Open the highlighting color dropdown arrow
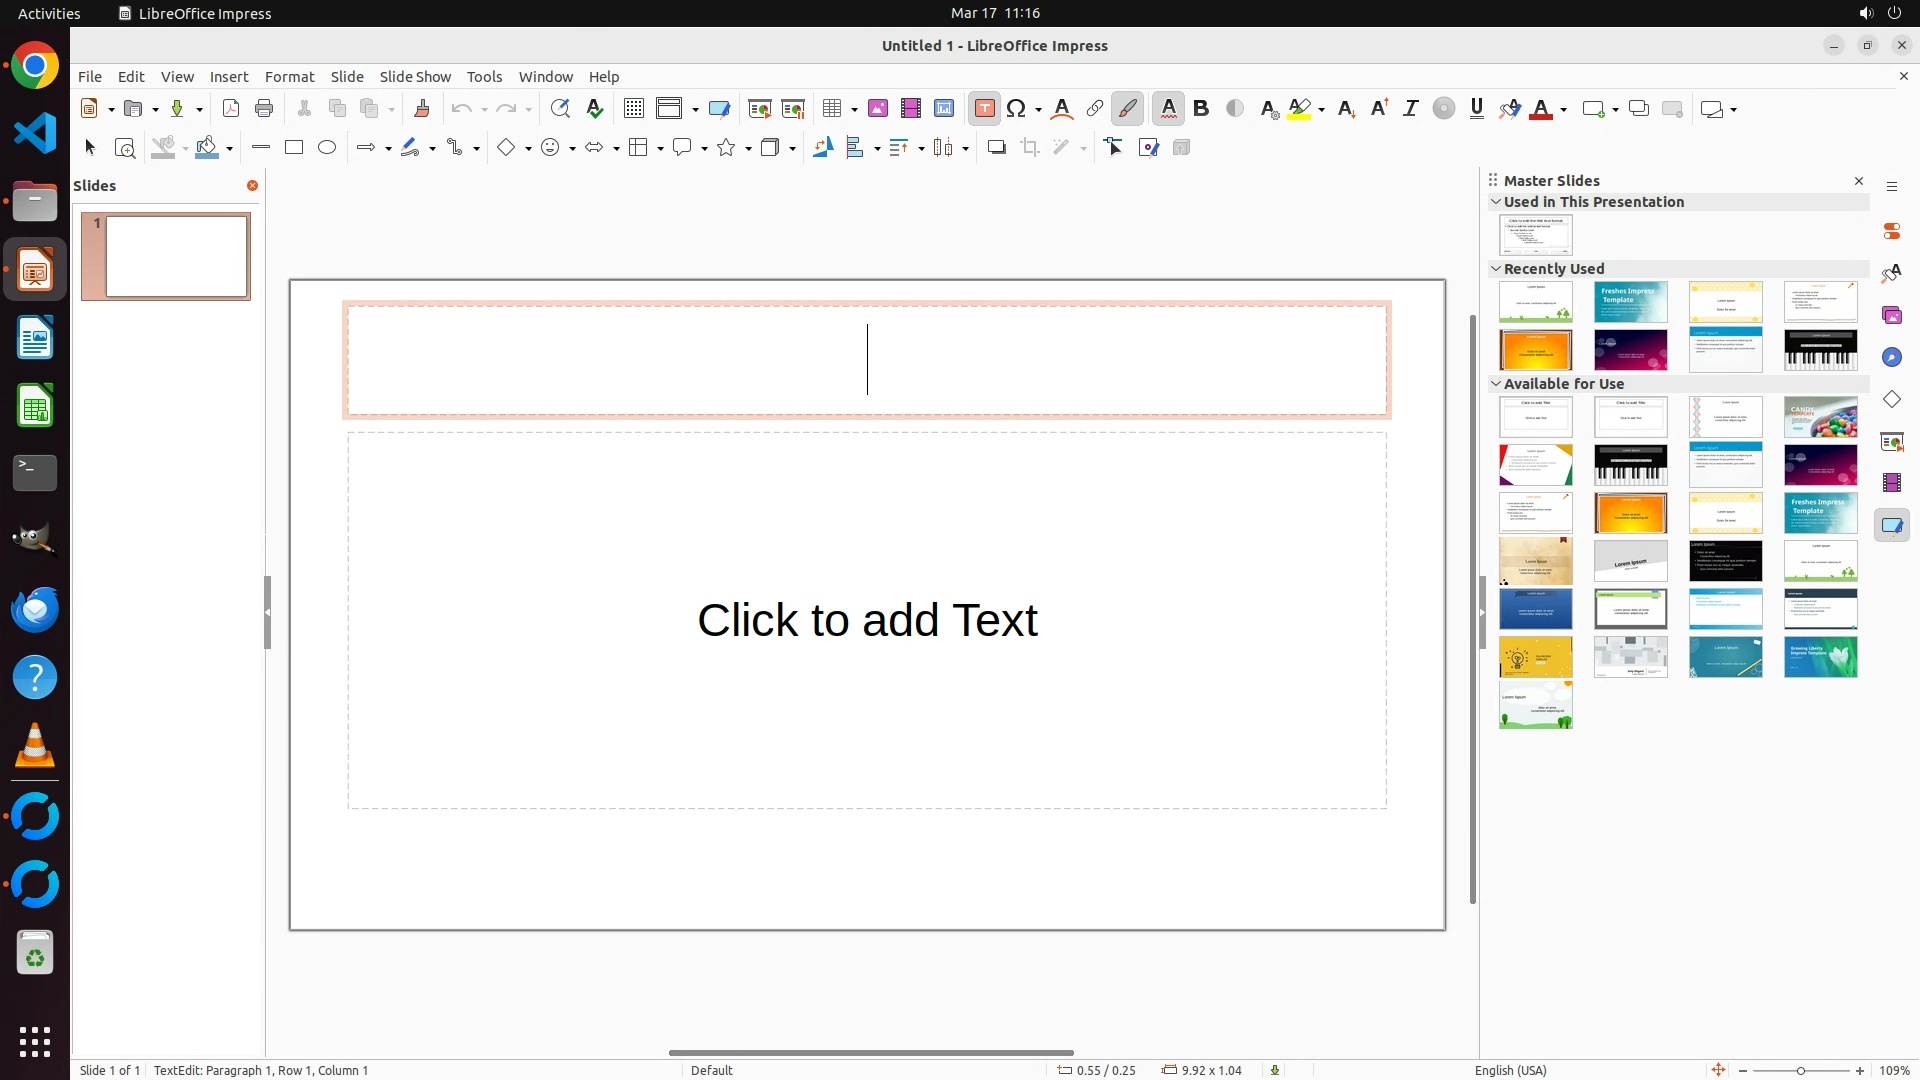Viewport: 1920px width, 1080px height. pyautogui.click(x=1322, y=110)
